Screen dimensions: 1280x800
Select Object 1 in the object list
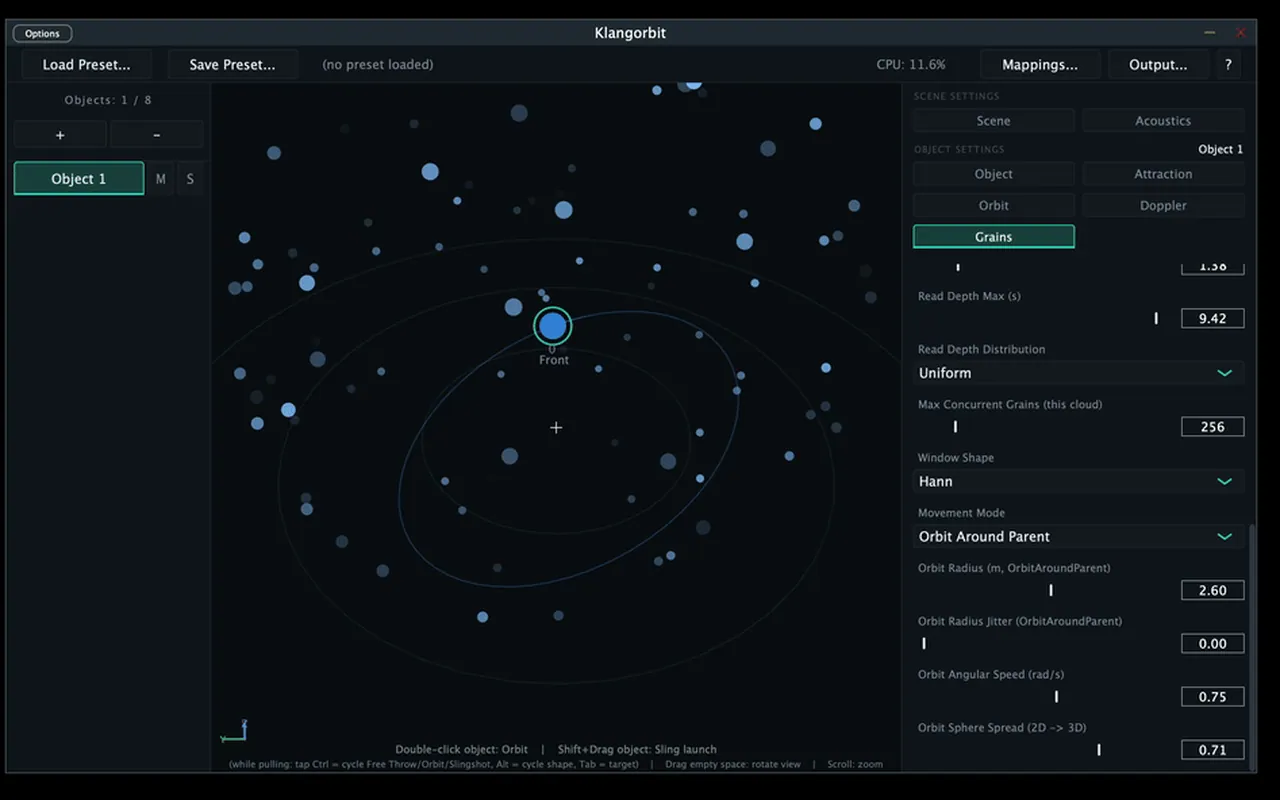click(x=79, y=179)
